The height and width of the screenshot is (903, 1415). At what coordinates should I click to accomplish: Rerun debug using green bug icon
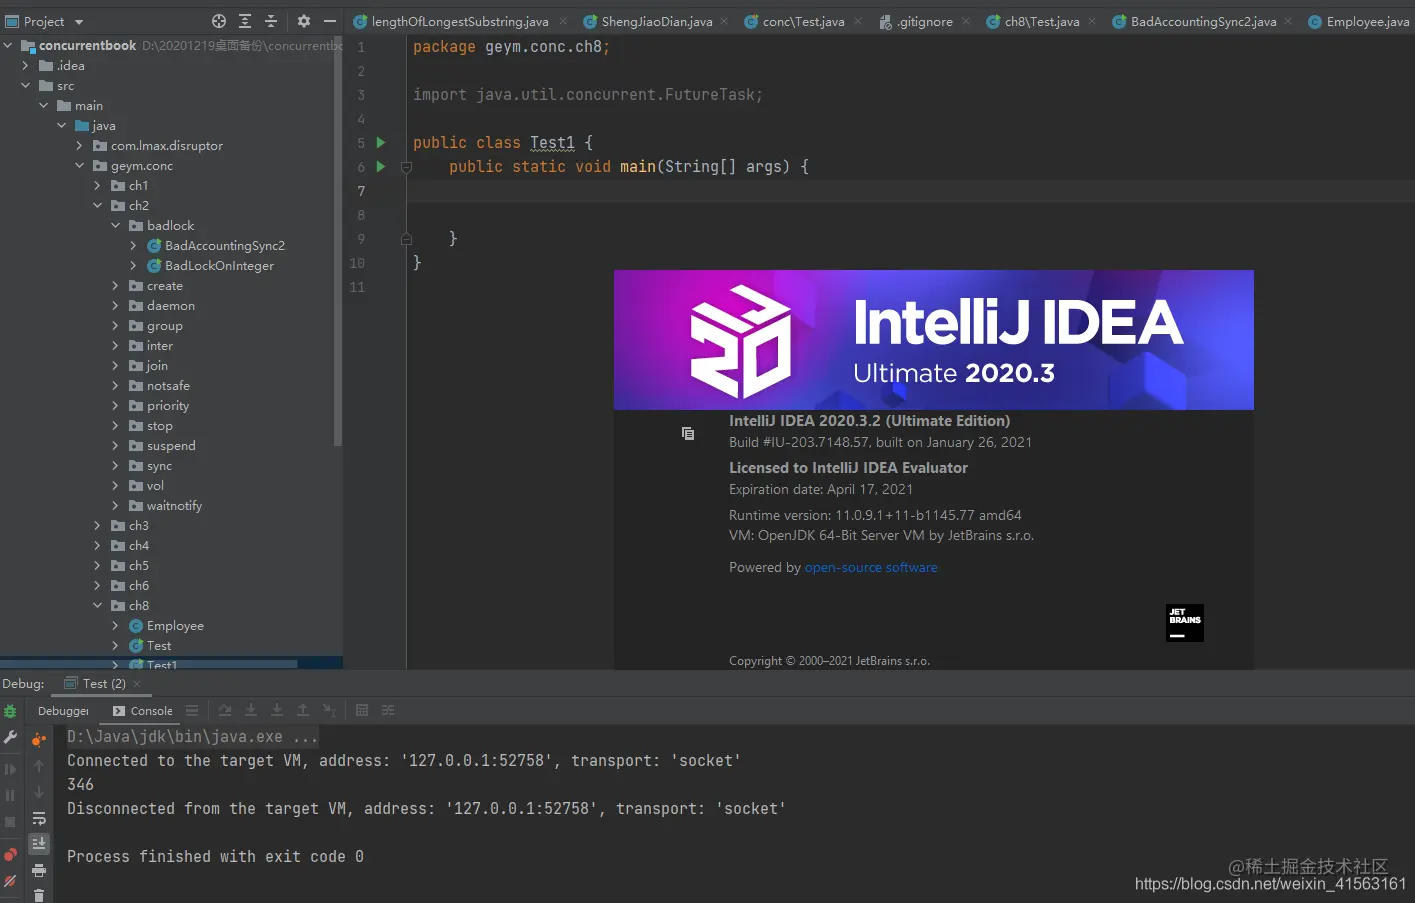(10, 712)
